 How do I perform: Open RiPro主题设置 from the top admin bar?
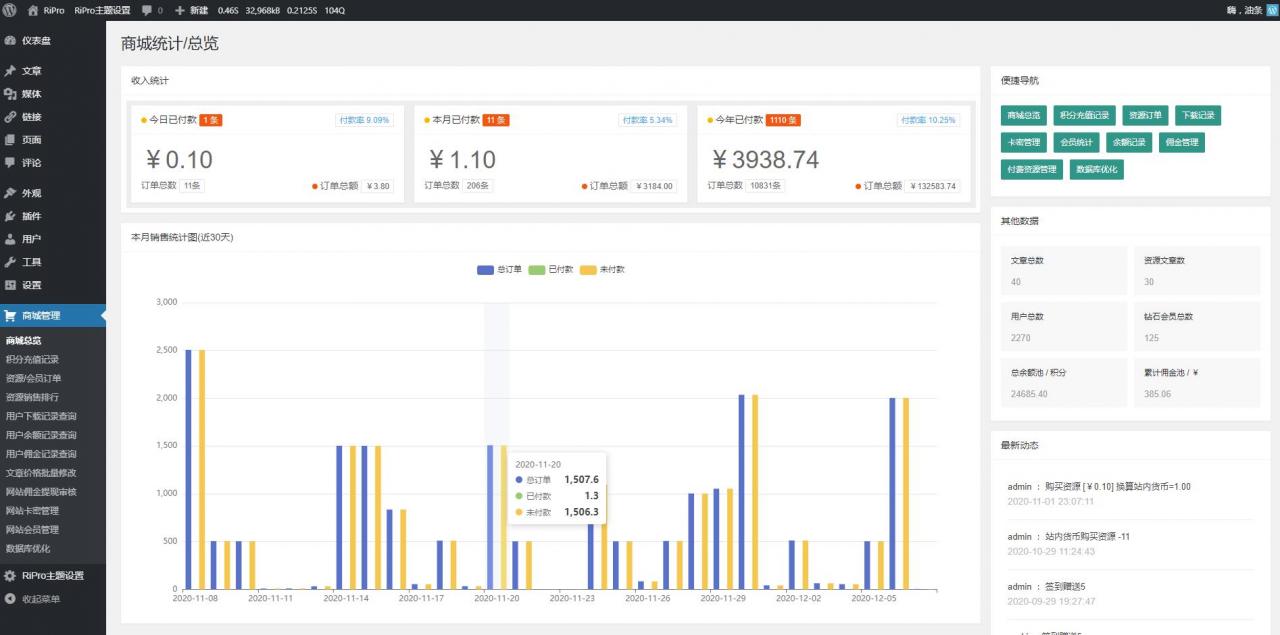coord(100,10)
